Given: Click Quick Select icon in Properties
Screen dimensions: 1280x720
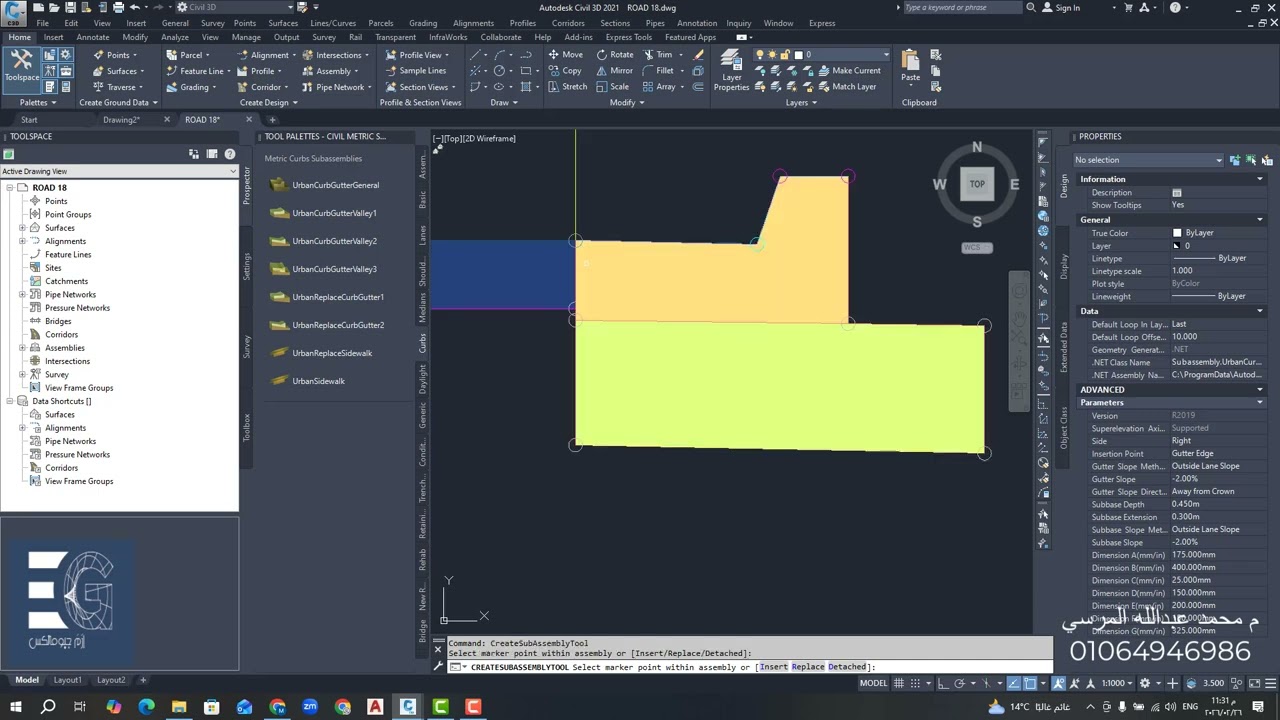Looking at the screenshot, I should click(1267, 160).
